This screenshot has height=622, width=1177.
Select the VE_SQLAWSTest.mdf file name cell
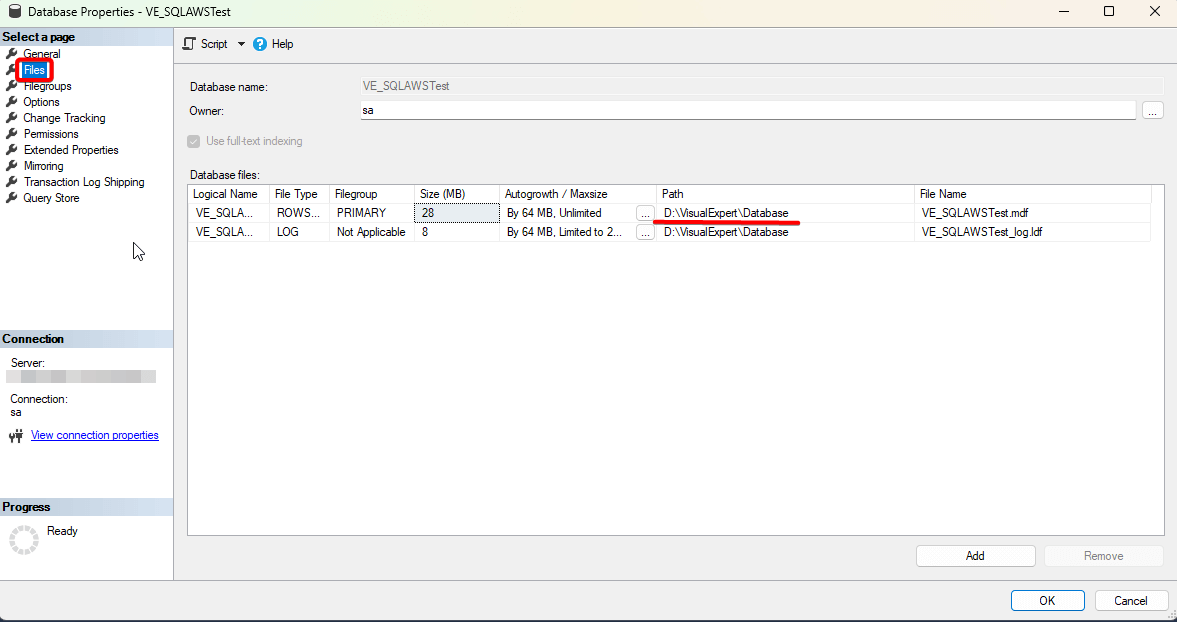(1033, 213)
